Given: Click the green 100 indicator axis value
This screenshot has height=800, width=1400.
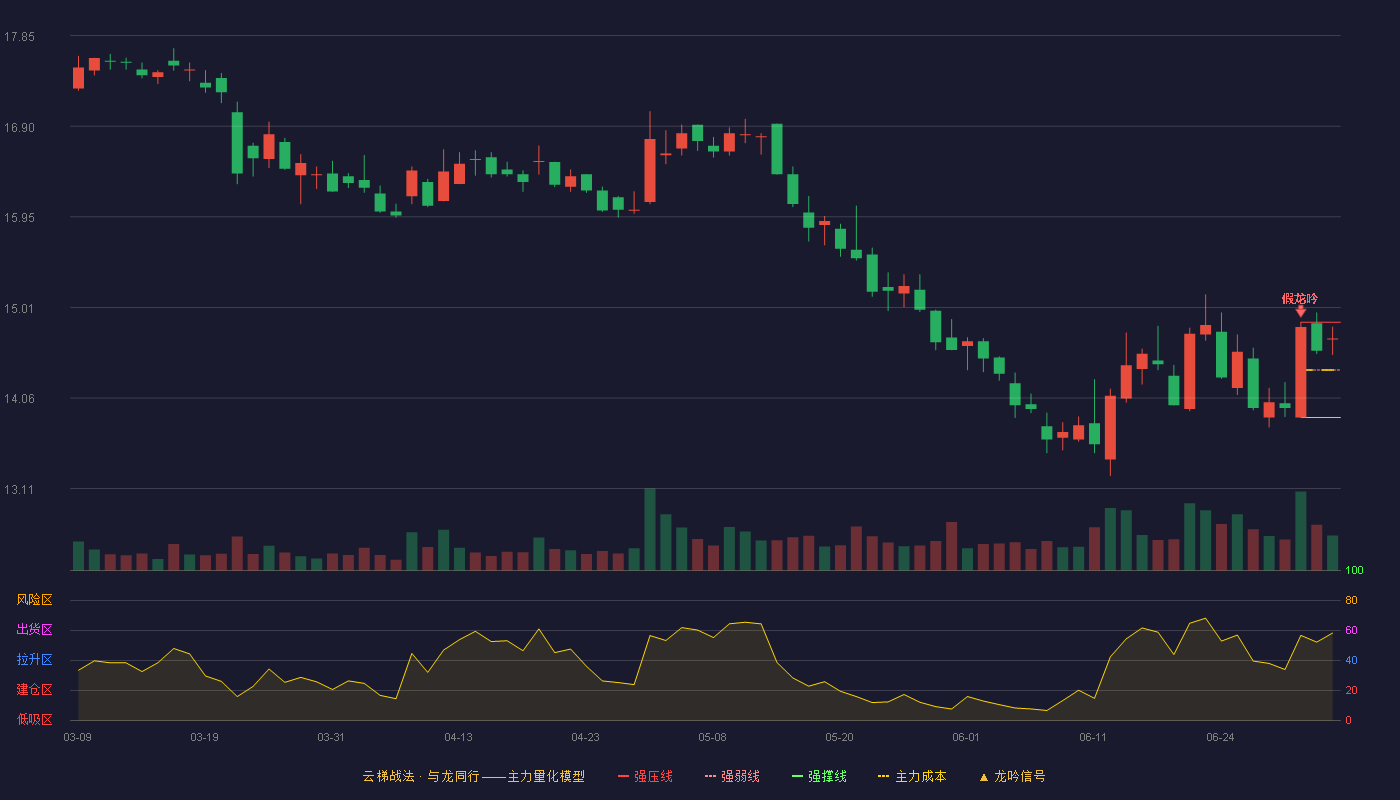Looking at the screenshot, I should tap(1354, 571).
